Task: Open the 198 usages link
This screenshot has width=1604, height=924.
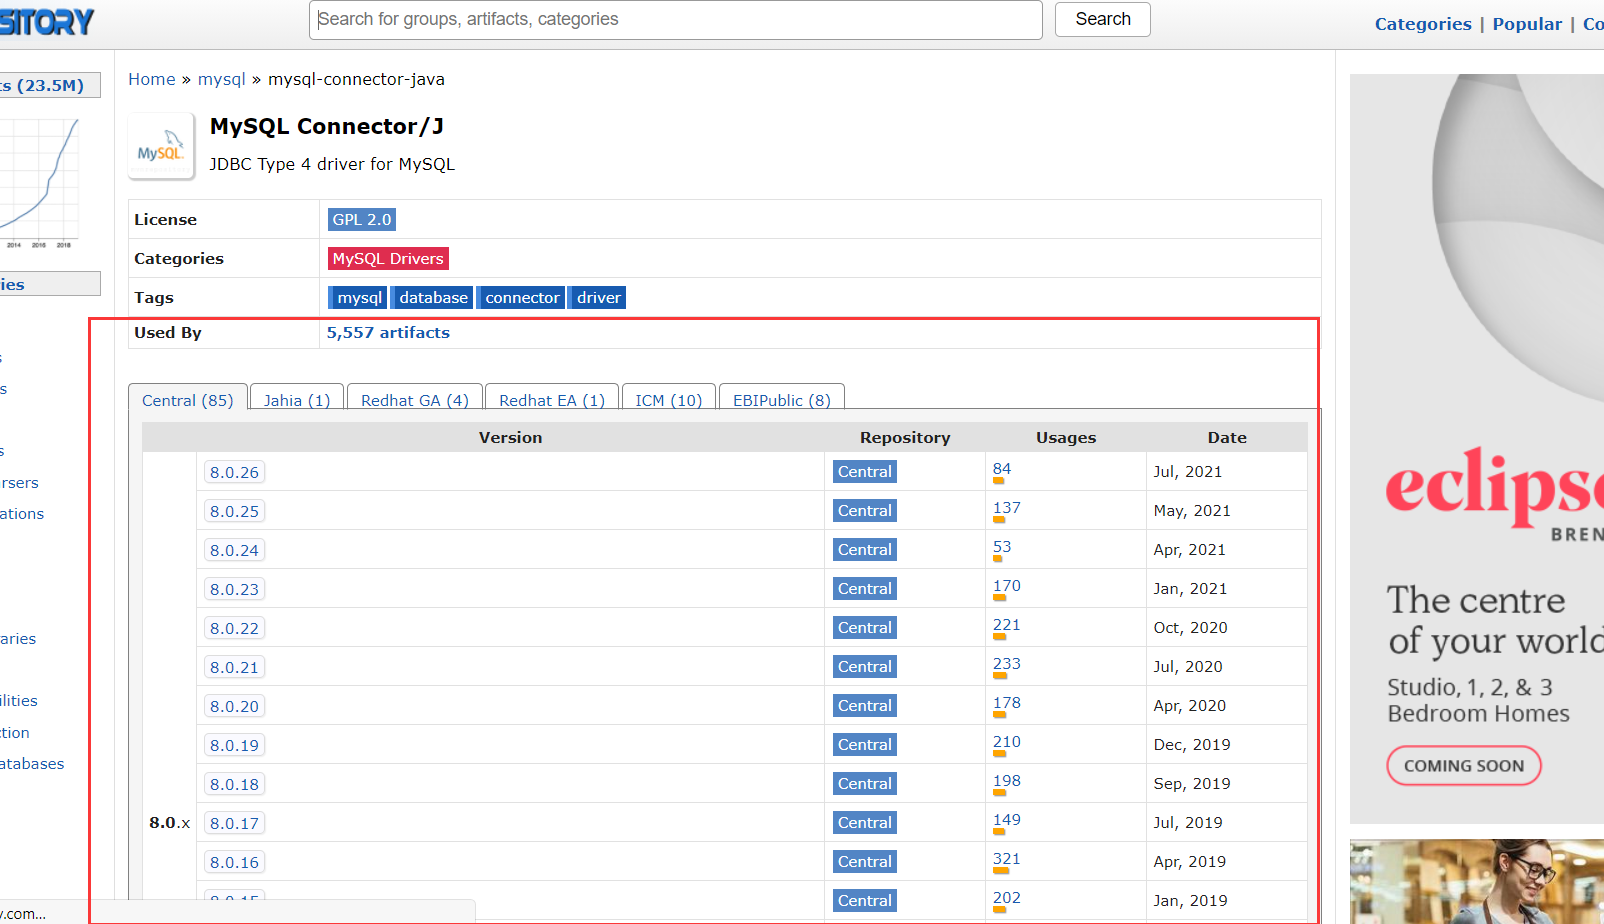Action: (1007, 781)
